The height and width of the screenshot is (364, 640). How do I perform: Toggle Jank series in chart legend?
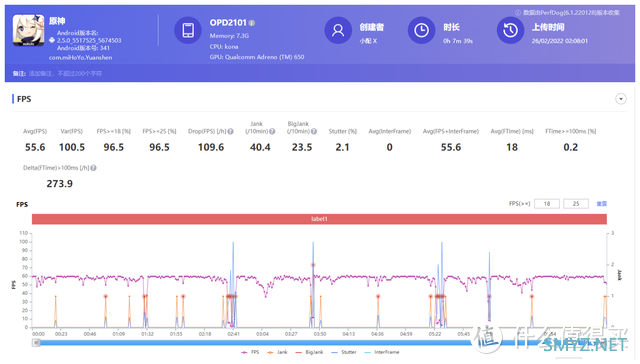point(278,352)
